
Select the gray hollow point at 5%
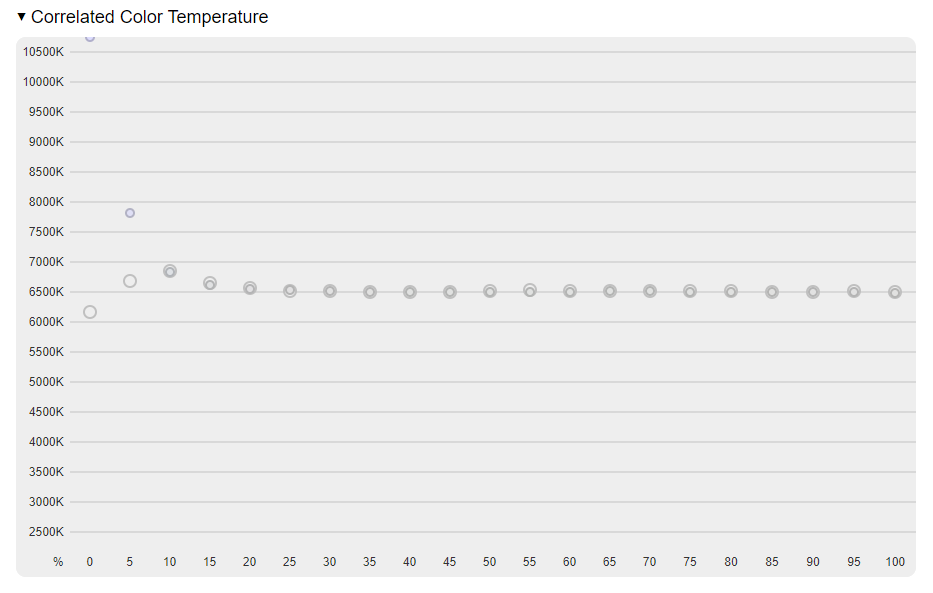coord(130,281)
